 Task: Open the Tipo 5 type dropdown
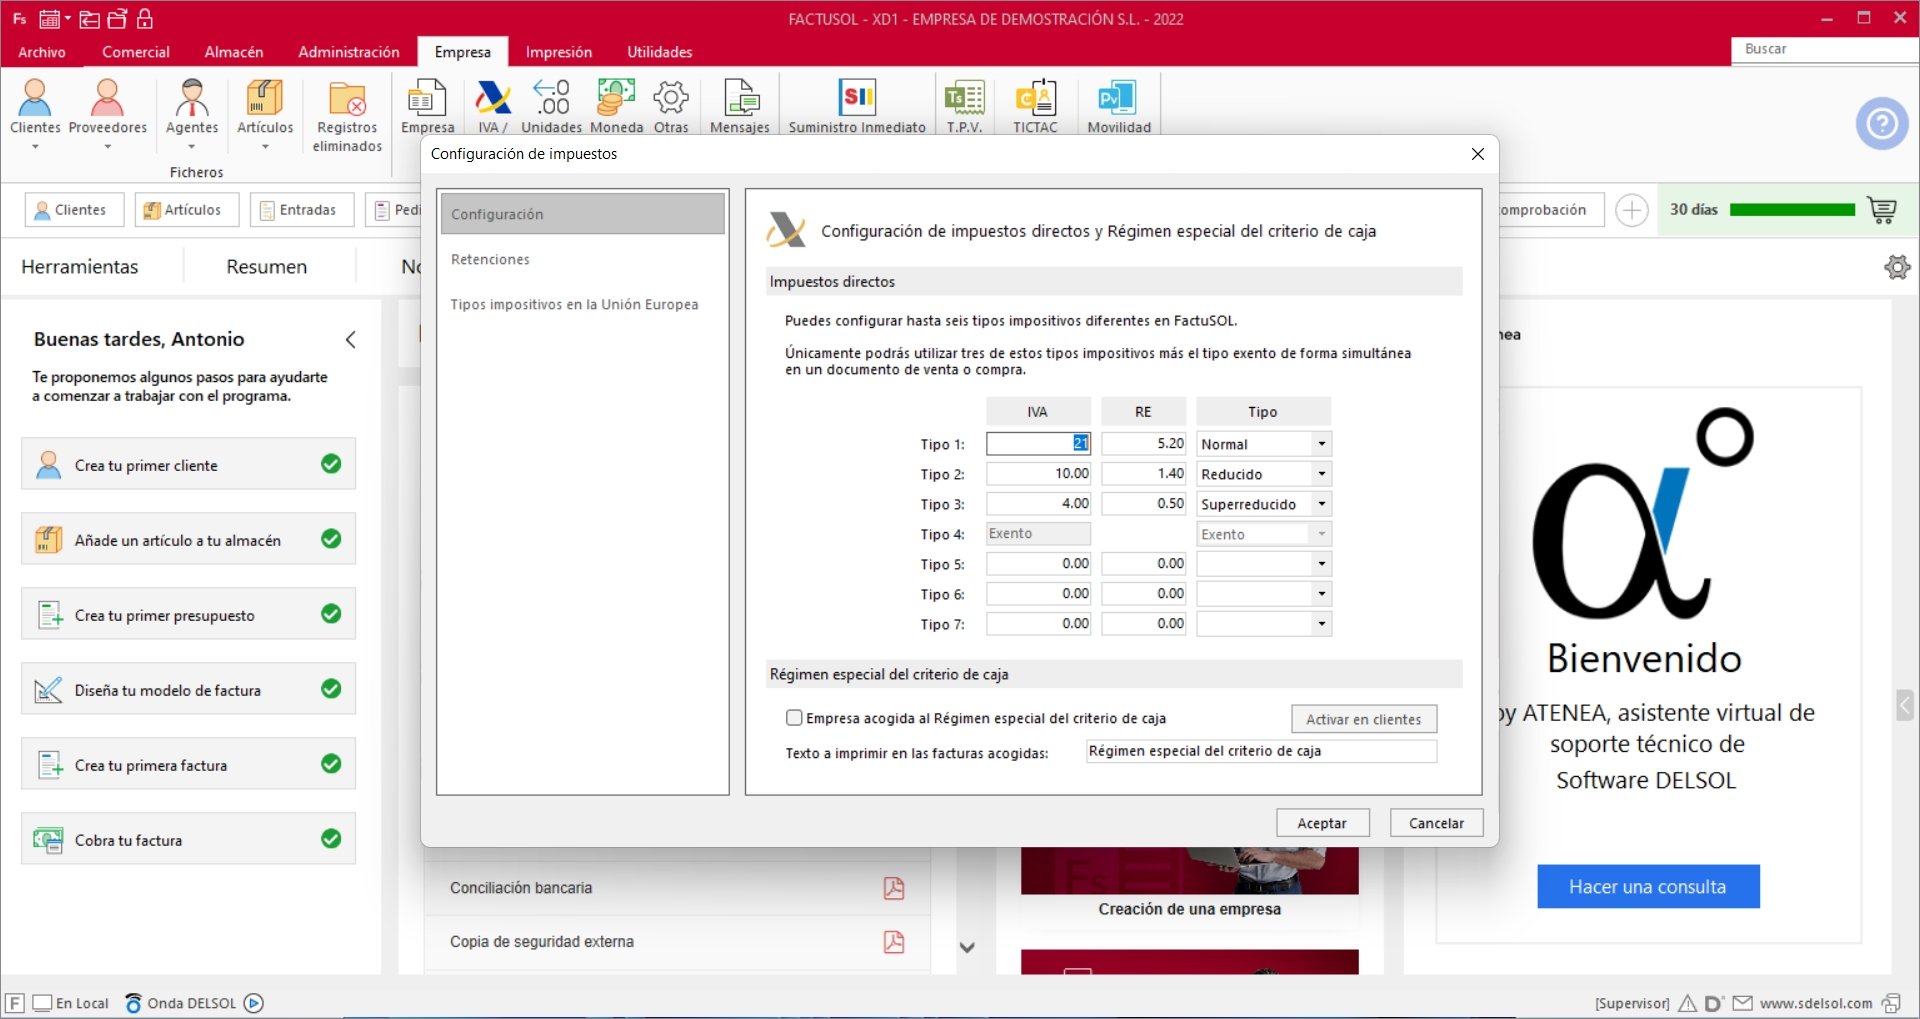pyautogui.click(x=1321, y=564)
